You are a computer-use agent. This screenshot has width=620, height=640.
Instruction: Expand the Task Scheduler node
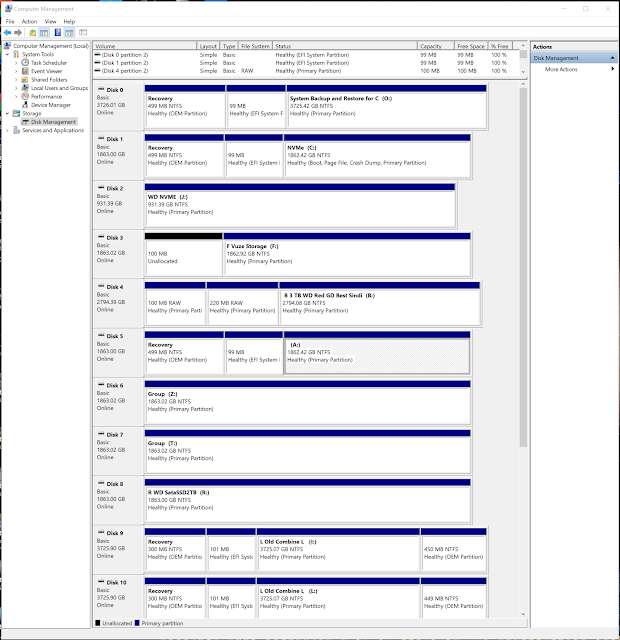pos(16,63)
